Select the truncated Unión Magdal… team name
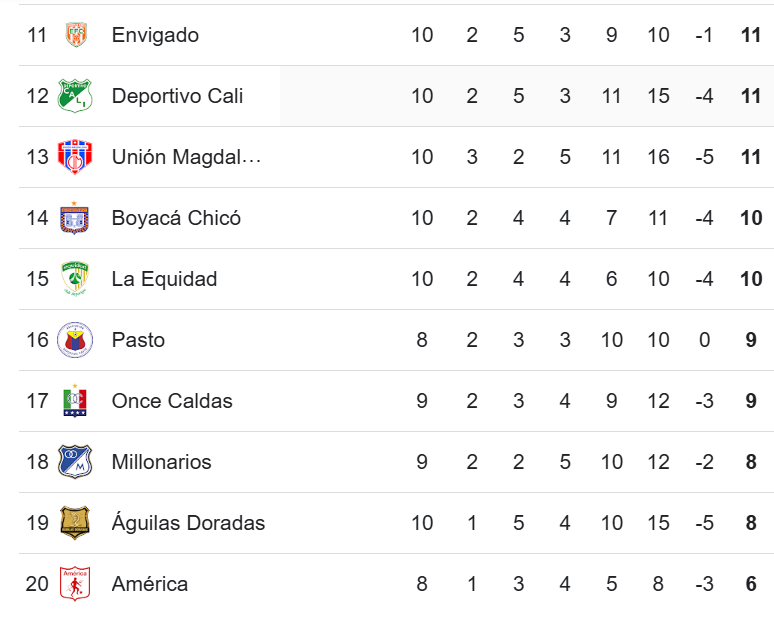774x619 pixels. [186, 157]
